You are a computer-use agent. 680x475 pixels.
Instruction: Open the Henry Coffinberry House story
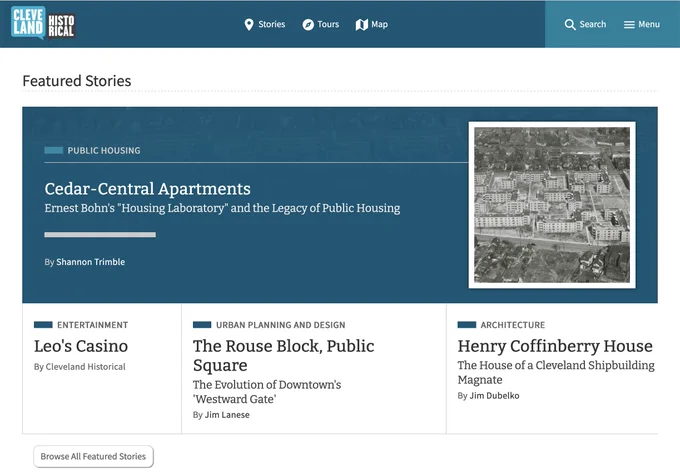click(555, 346)
